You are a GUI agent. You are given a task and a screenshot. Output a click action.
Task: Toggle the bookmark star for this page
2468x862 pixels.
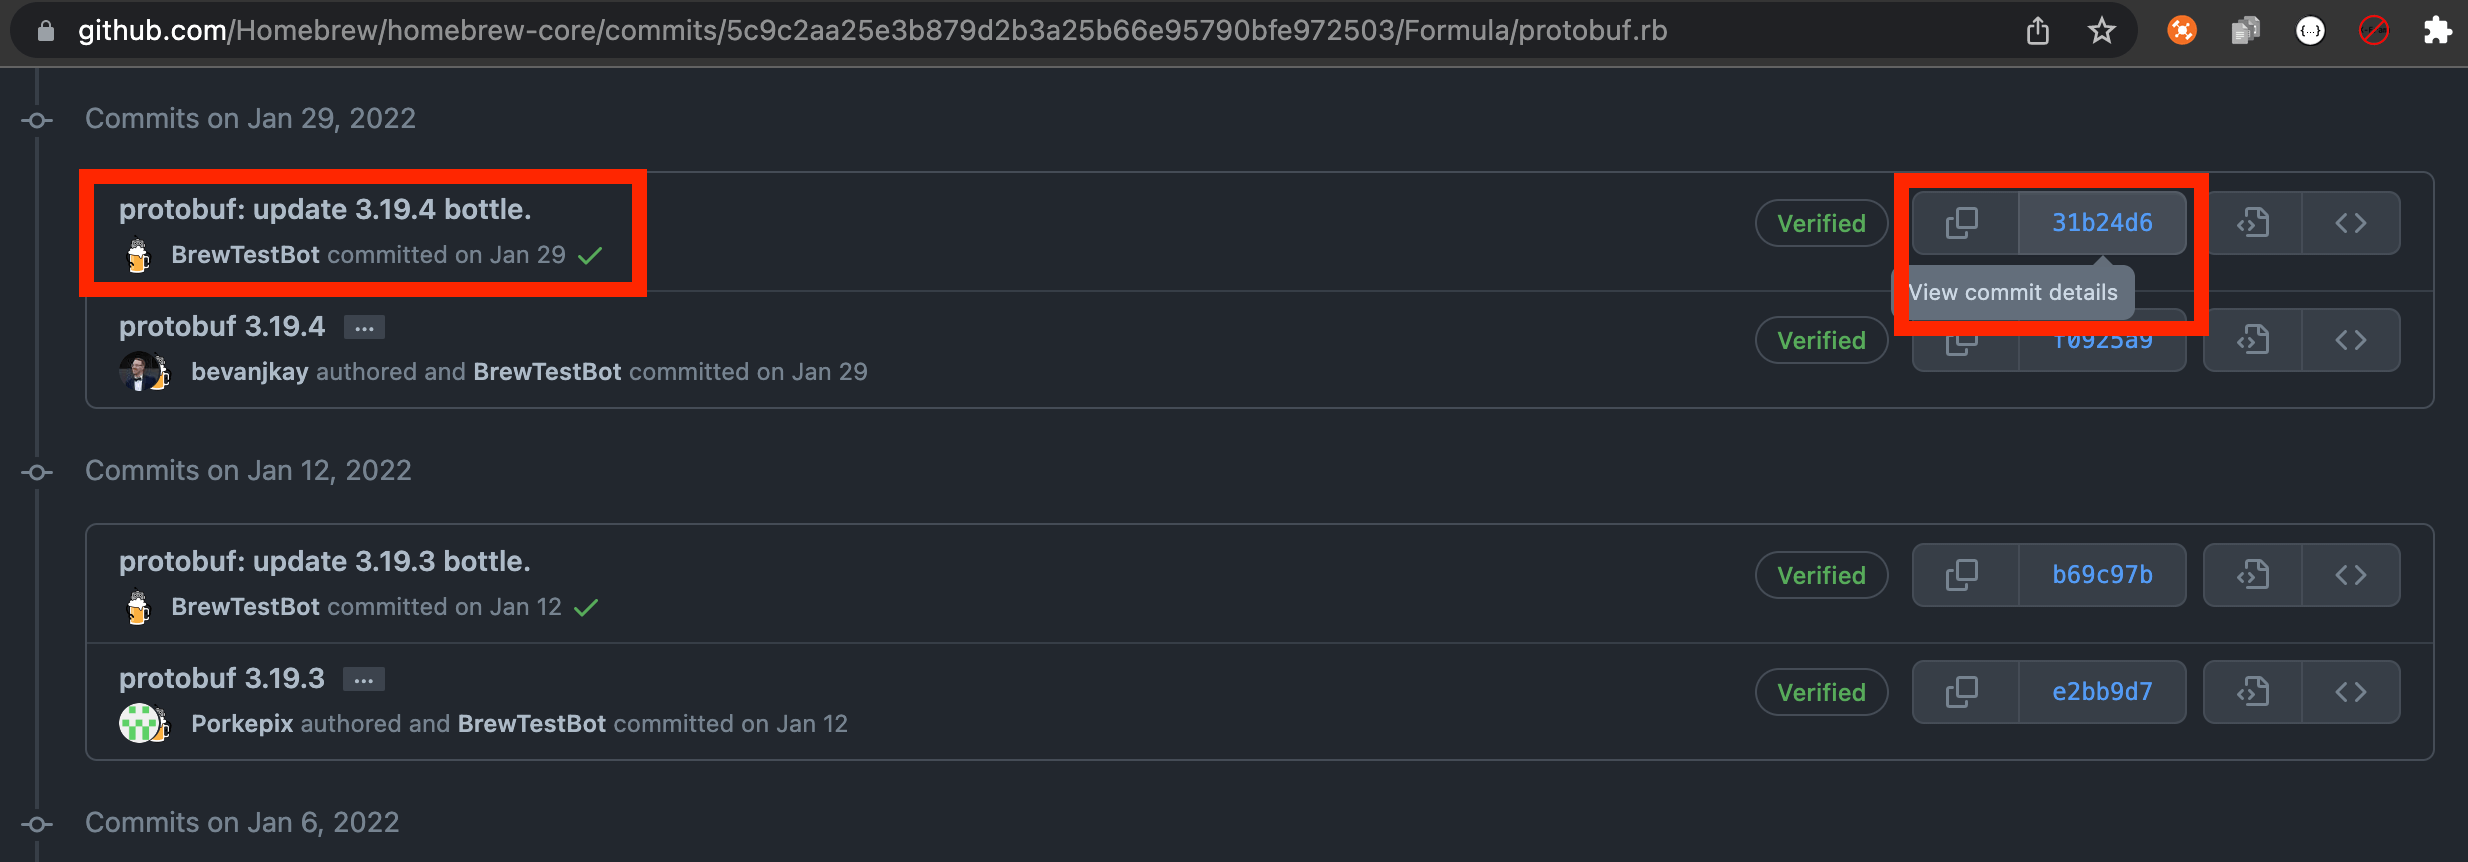click(2102, 30)
